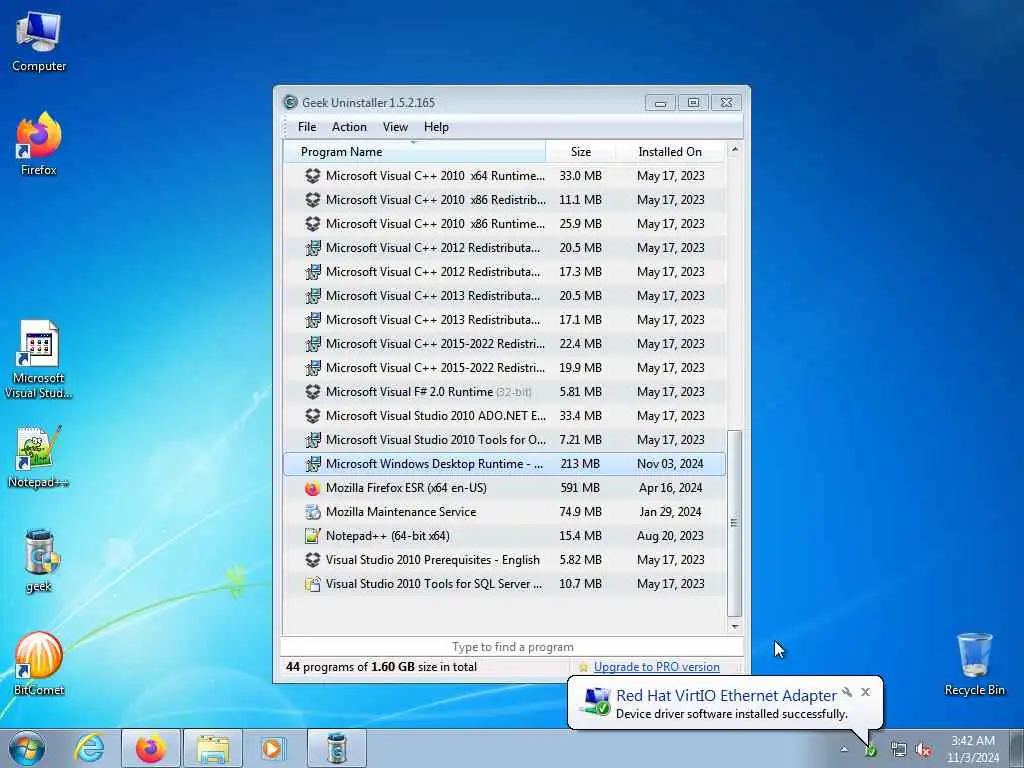The image size is (1024, 768).
Task: Click the Geek Uninstaller taskbar button
Action: point(336,748)
